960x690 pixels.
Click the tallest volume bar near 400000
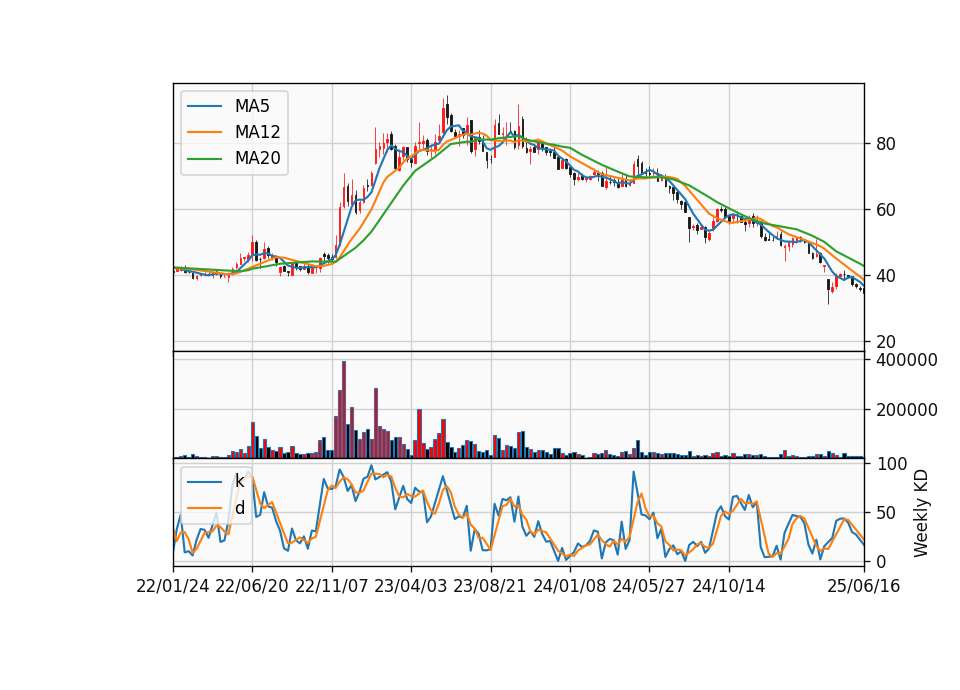[x=344, y=410]
